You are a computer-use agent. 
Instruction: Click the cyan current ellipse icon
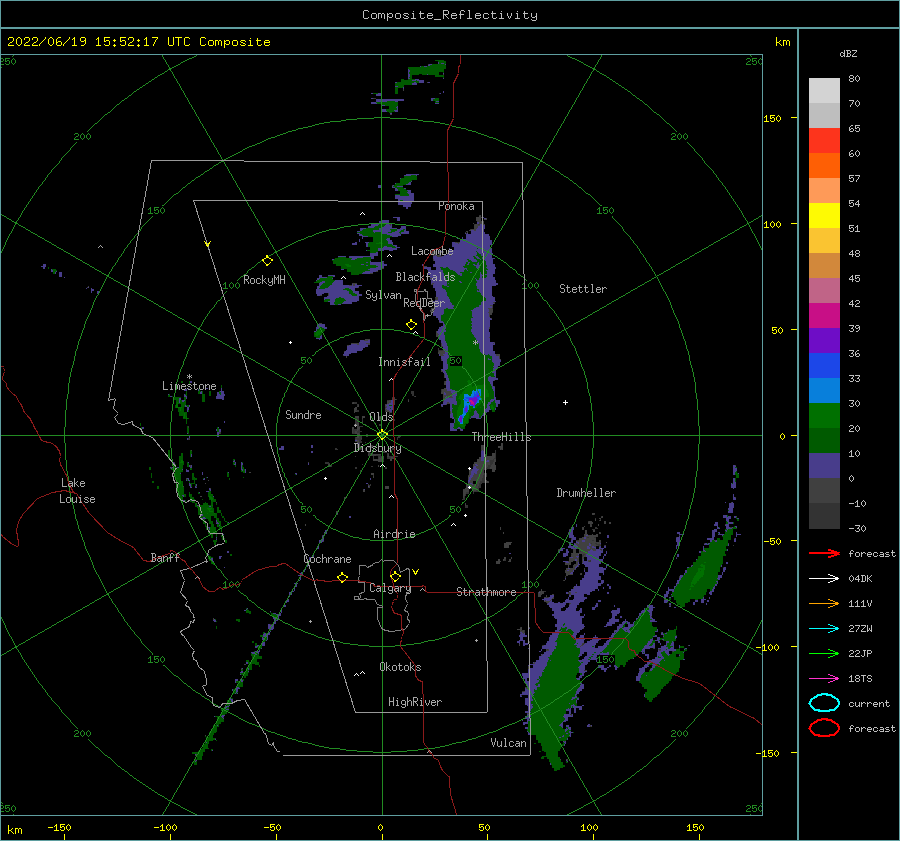(x=824, y=703)
